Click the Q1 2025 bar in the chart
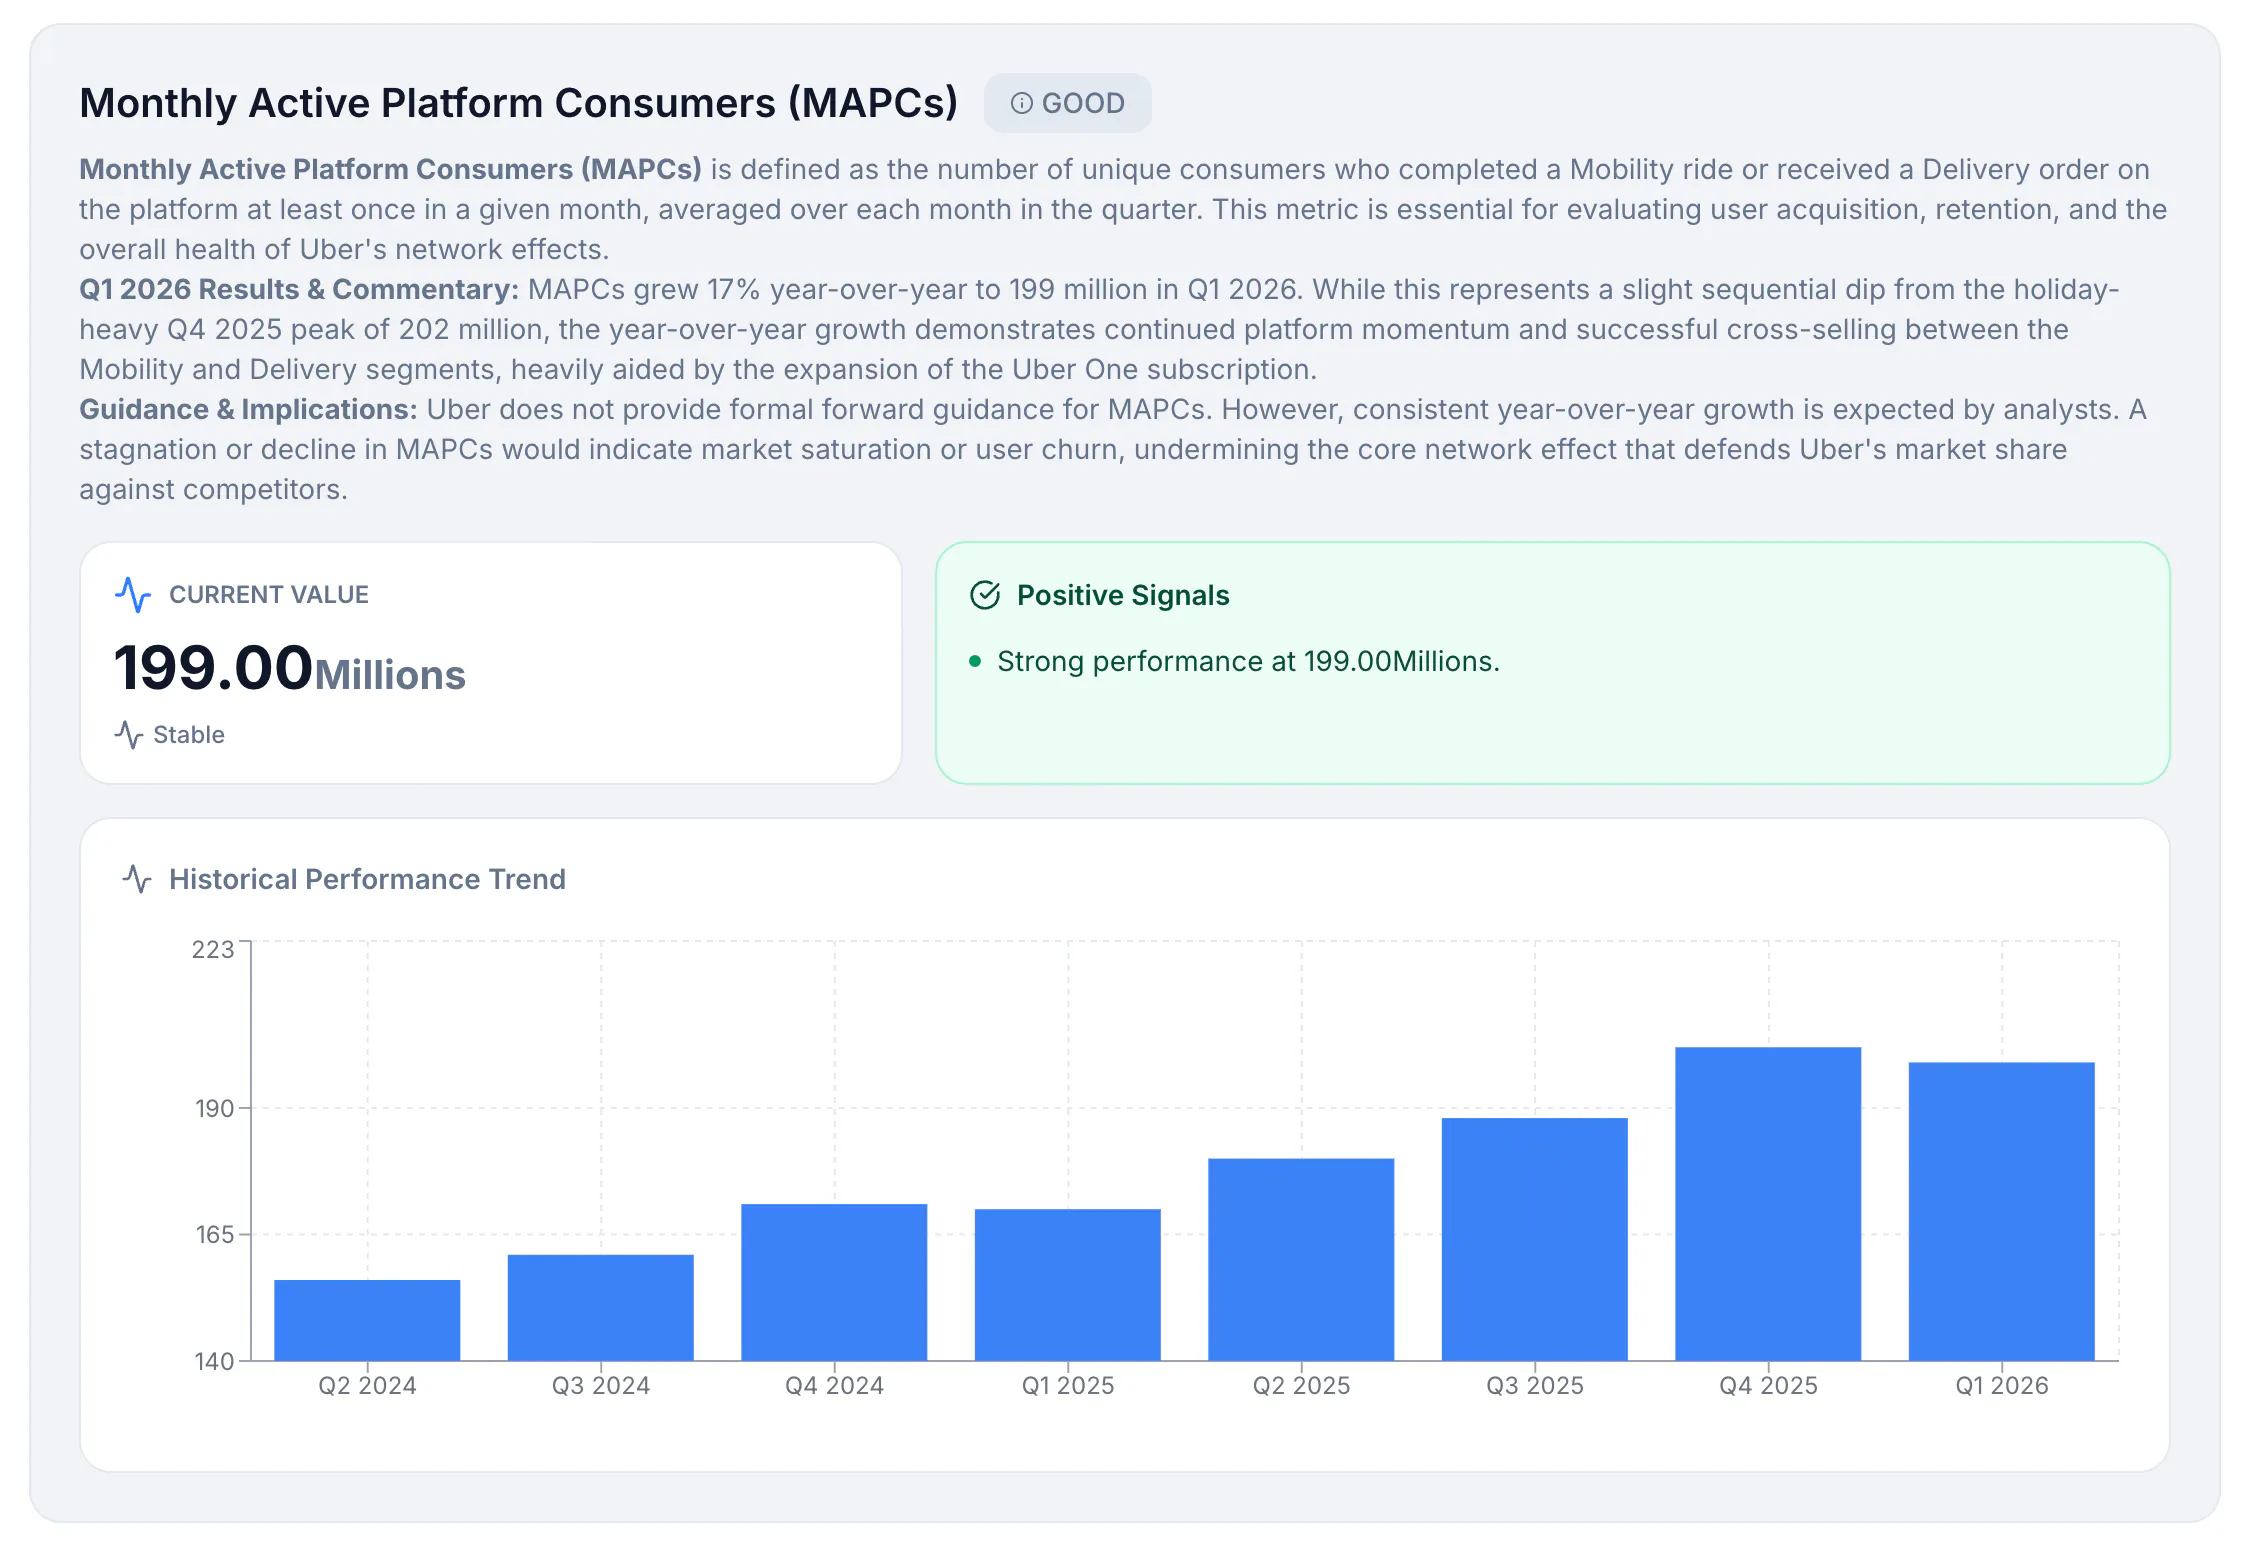This screenshot has height=1554, width=2254. tap(1068, 1285)
